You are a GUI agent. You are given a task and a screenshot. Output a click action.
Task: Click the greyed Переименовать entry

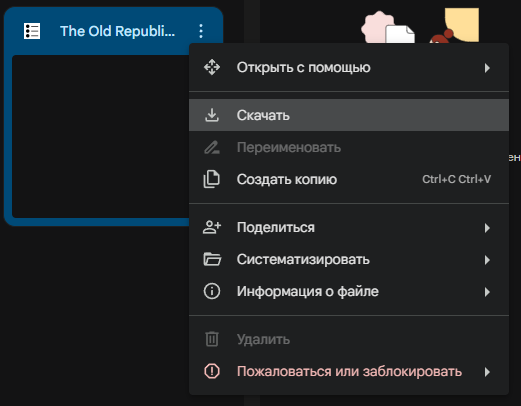pos(349,147)
